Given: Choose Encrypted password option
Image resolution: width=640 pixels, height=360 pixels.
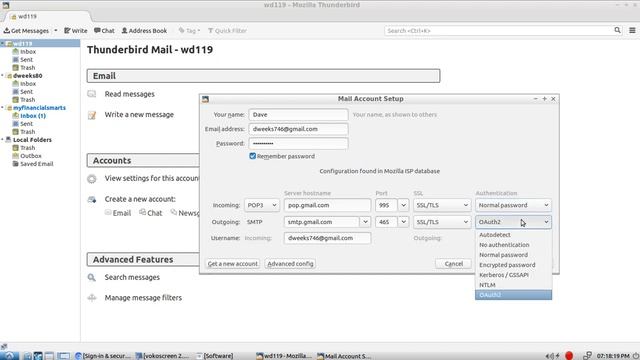Looking at the screenshot, I should pyautogui.click(x=513, y=265).
